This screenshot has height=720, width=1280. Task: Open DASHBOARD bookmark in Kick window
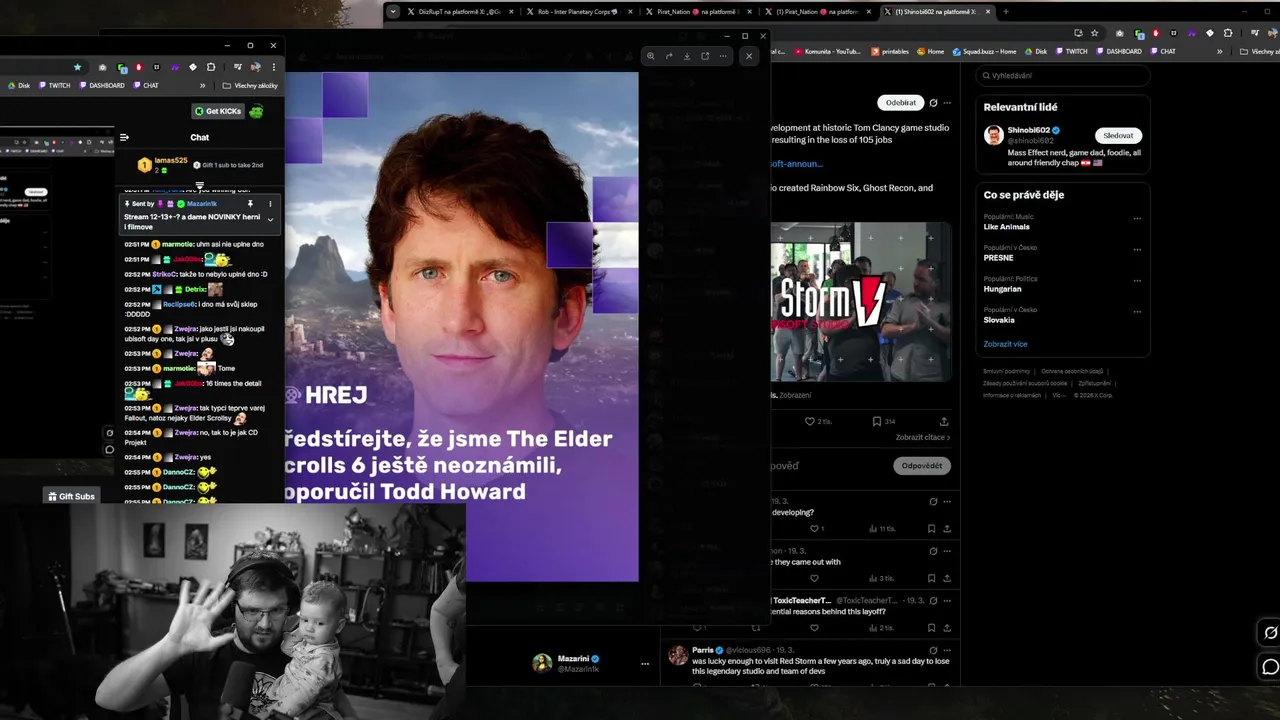[102, 85]
